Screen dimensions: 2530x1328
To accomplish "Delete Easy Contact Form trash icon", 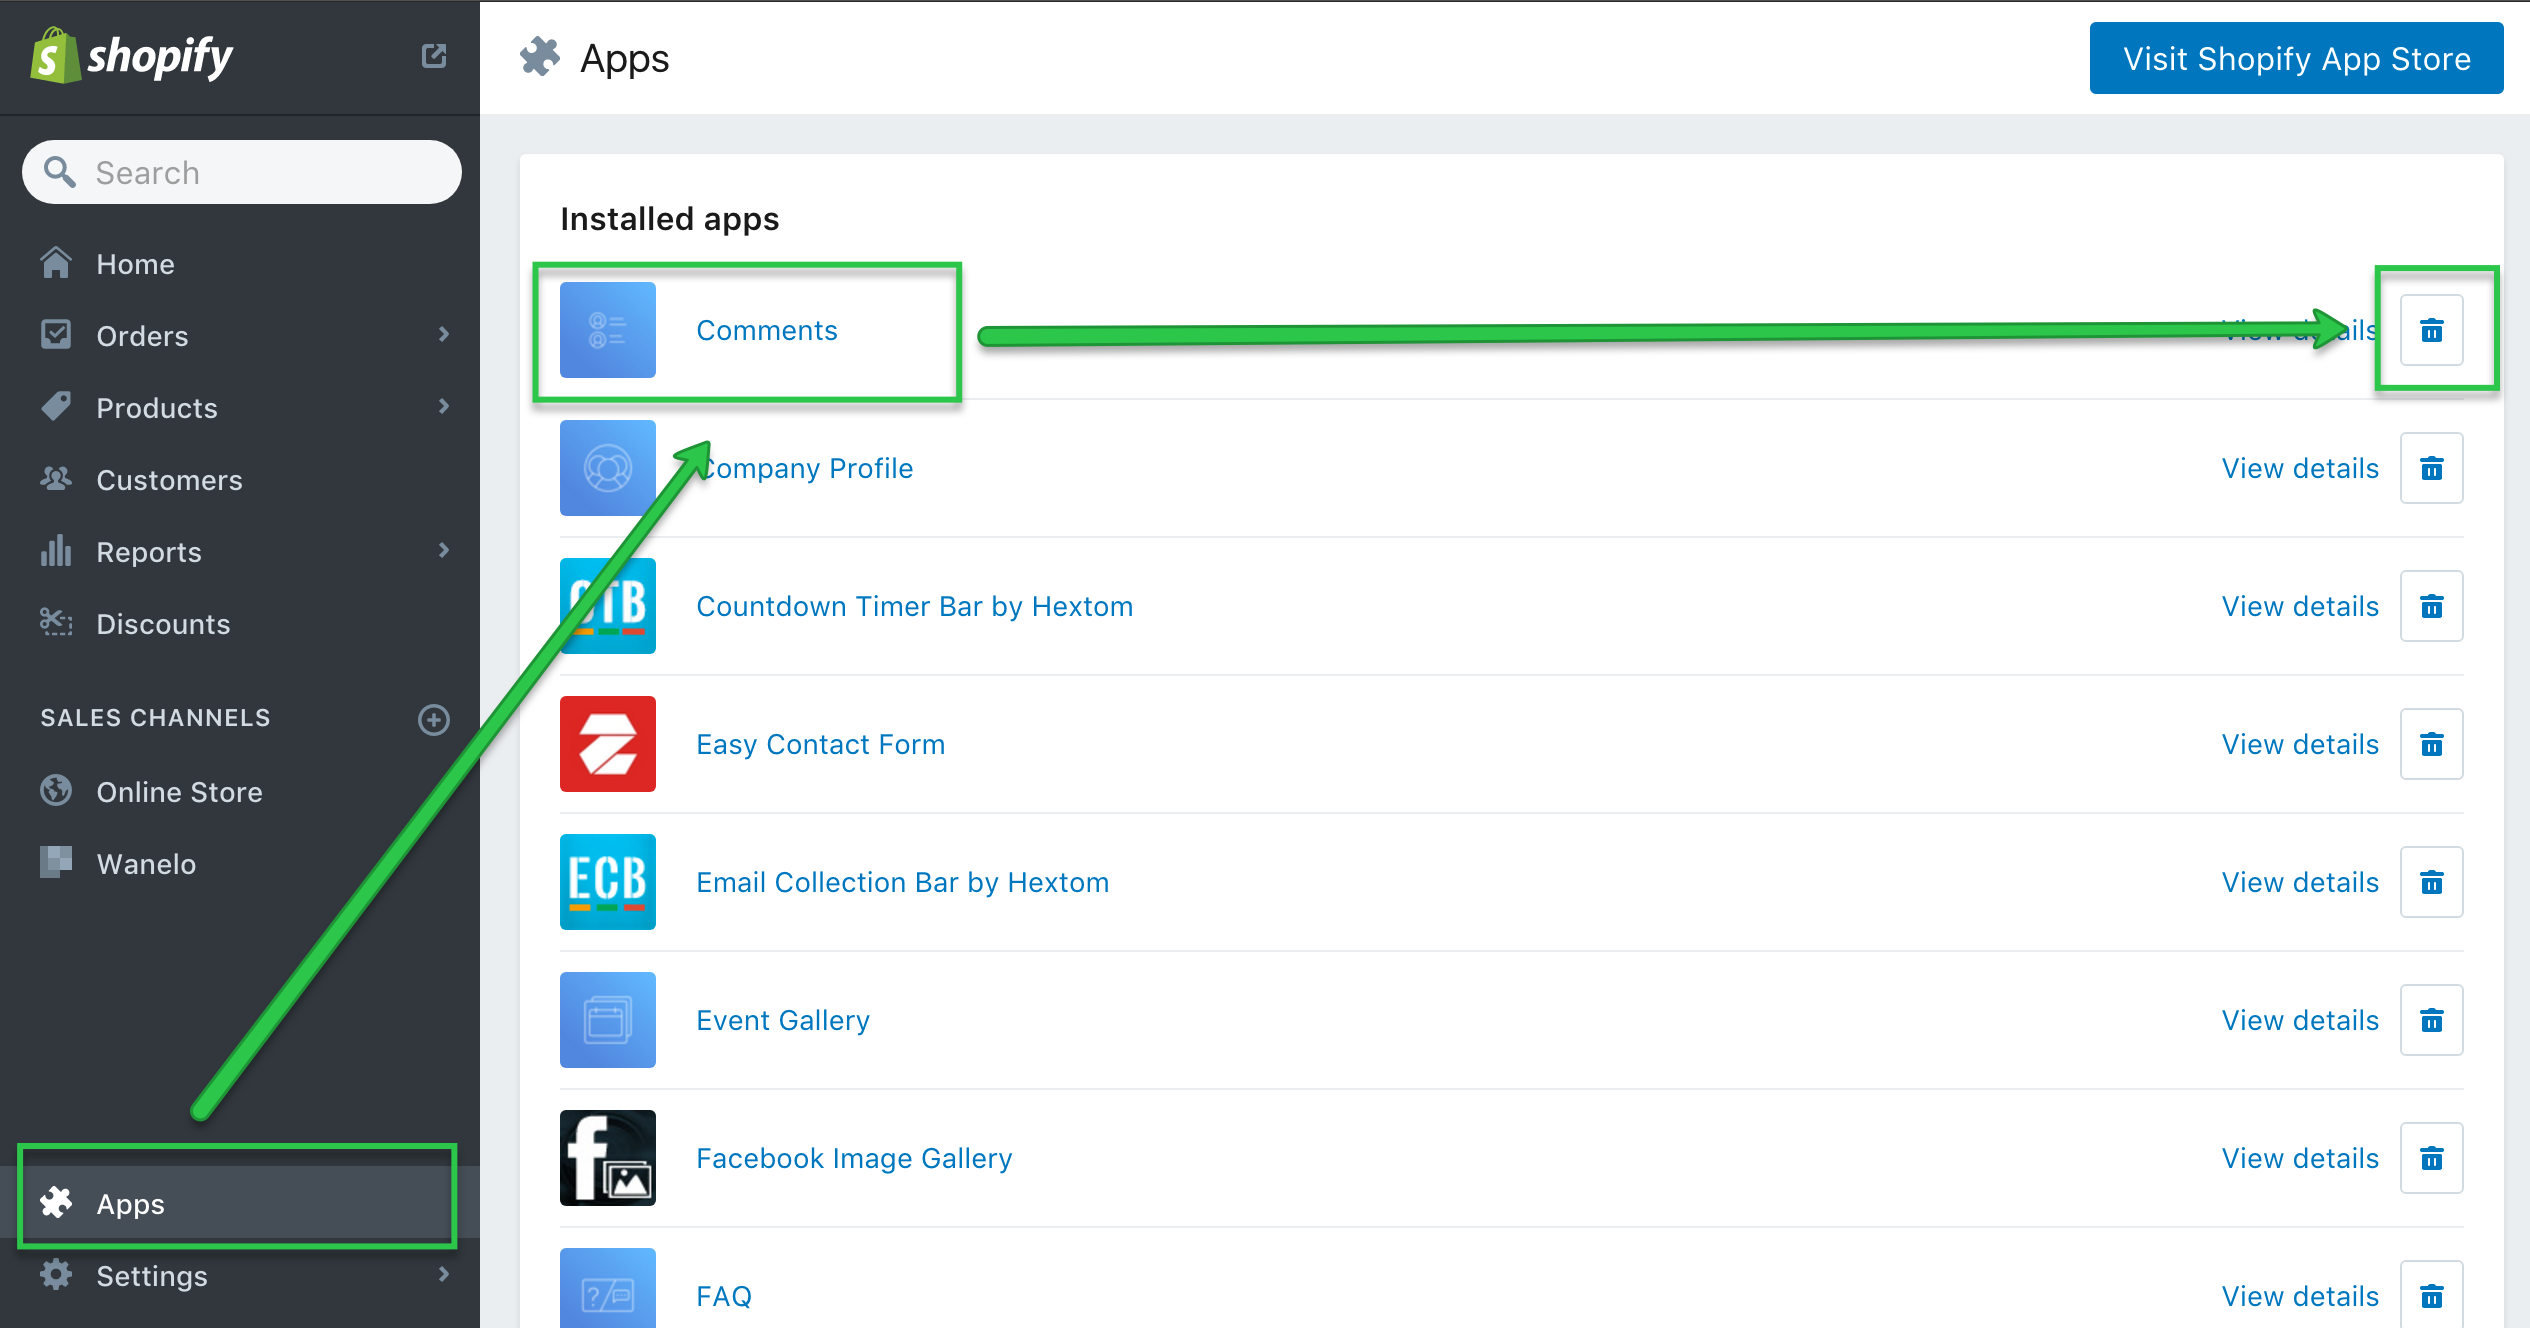I will pos(2432,744).
